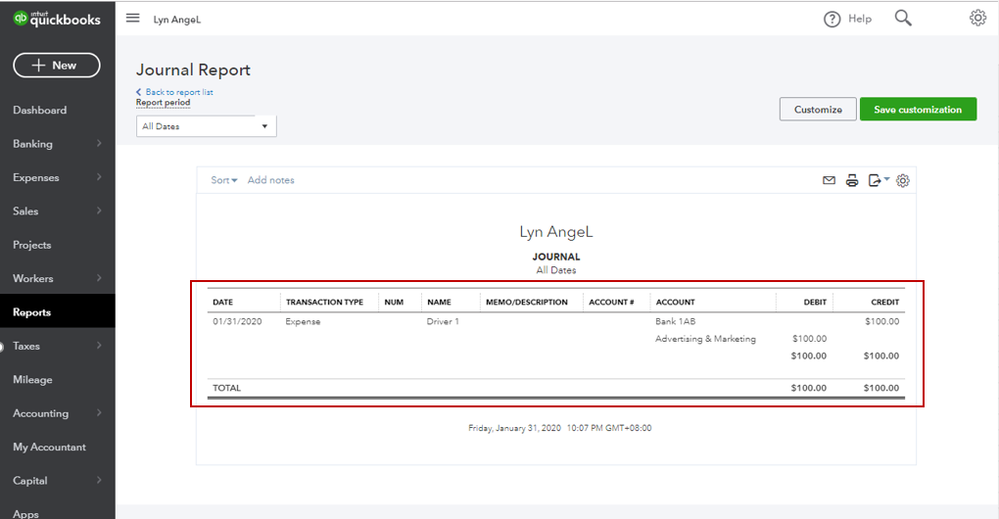
Task: Open Workers in the sidebar
Action: coord(33,279)
